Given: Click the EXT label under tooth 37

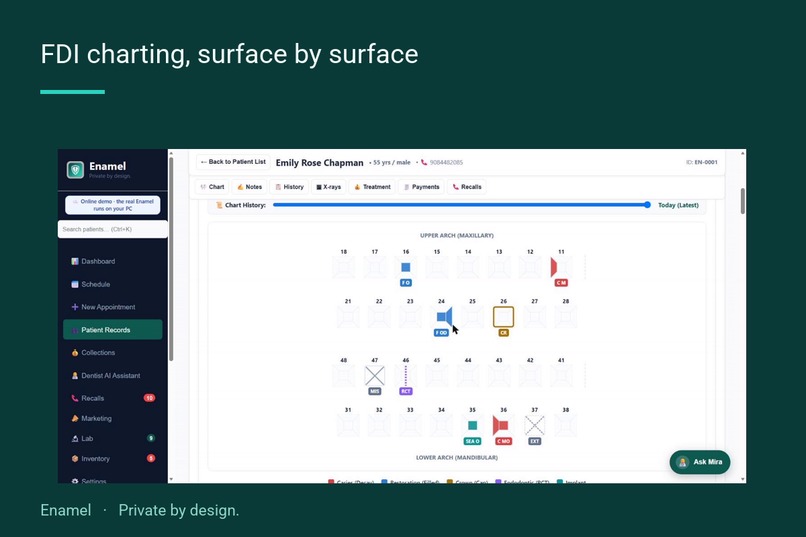Looking at the screenshot, I should (x=535, y=441).
